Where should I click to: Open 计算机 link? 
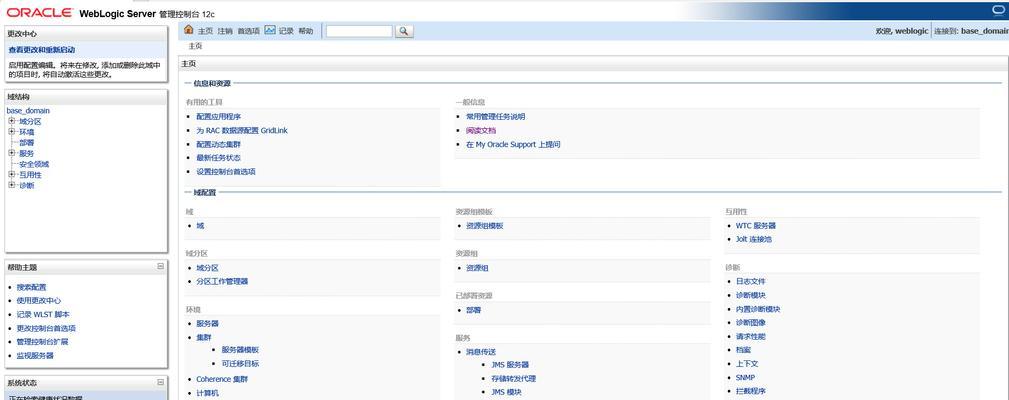(207, 393)
